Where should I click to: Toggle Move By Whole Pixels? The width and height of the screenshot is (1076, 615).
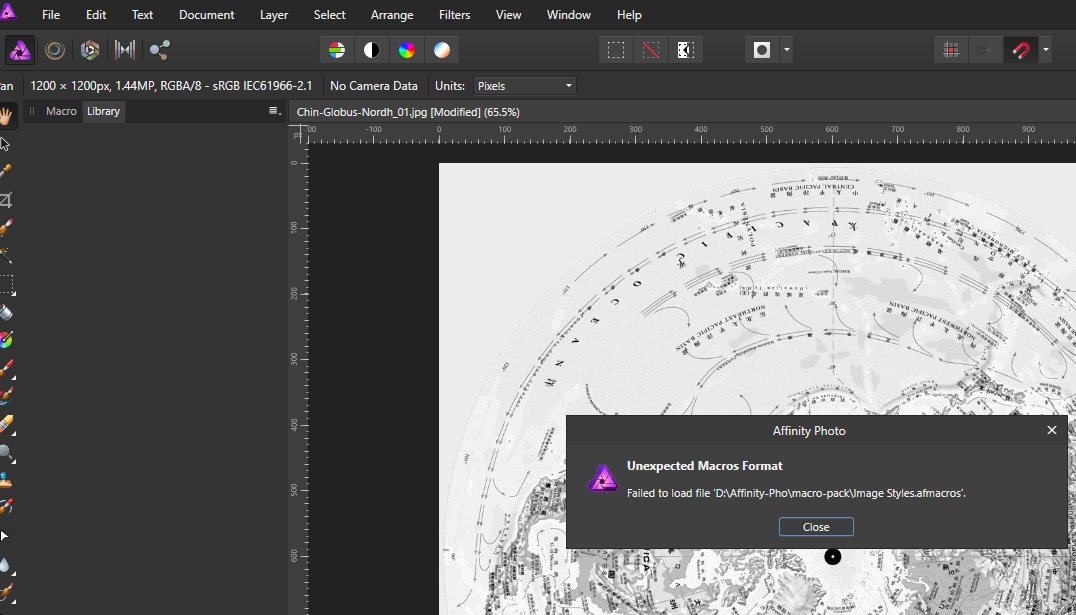click(x=985, y=50)
